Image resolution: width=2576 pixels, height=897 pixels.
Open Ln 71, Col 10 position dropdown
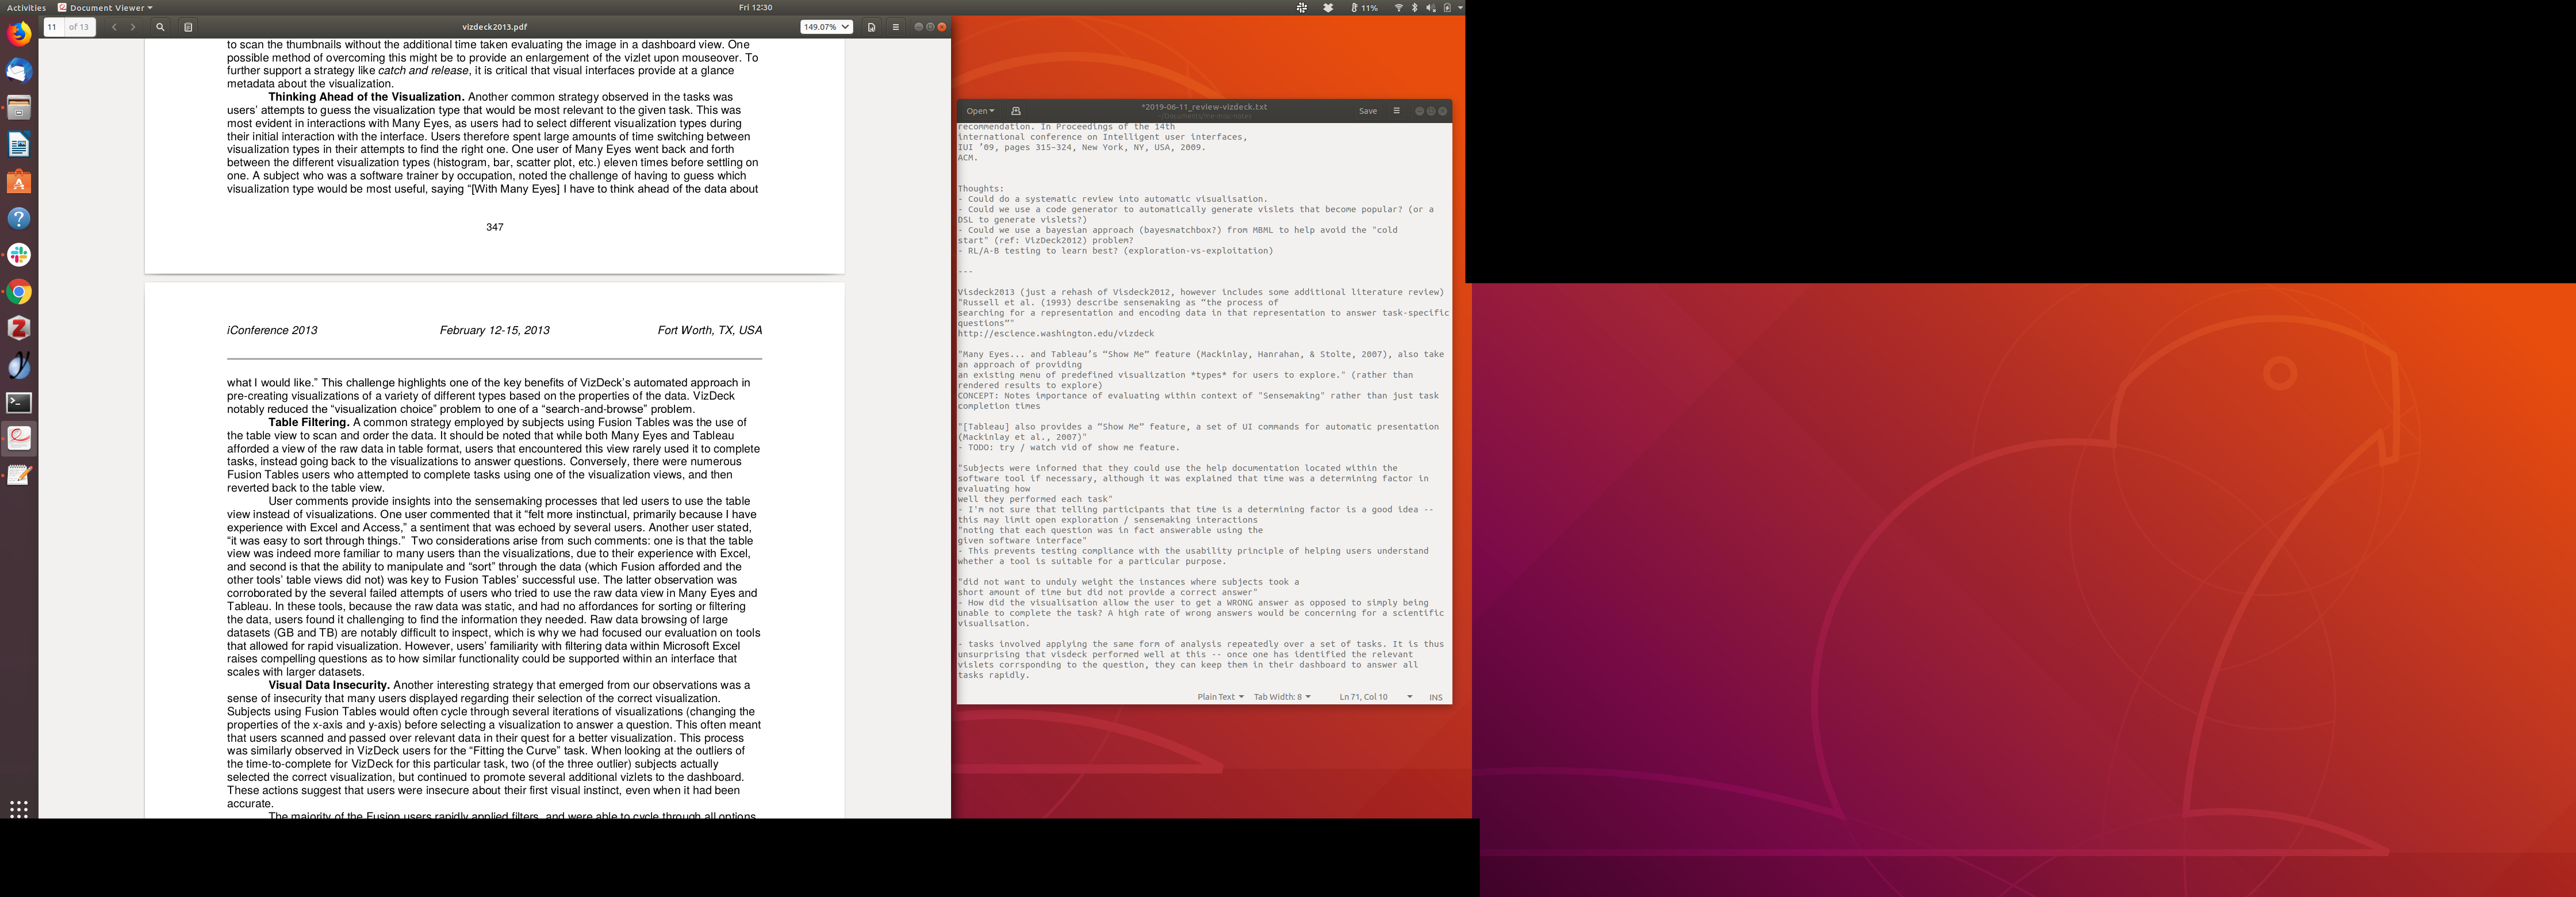pyautogui.click(x=1375, y=697)
